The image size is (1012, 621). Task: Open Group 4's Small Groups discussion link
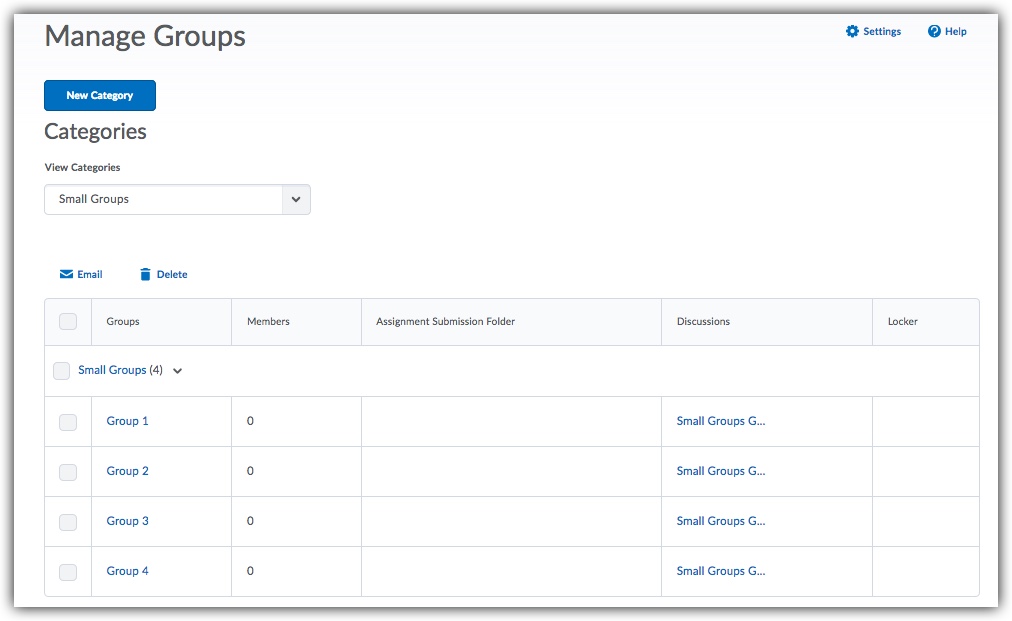(x=720, y=571)
